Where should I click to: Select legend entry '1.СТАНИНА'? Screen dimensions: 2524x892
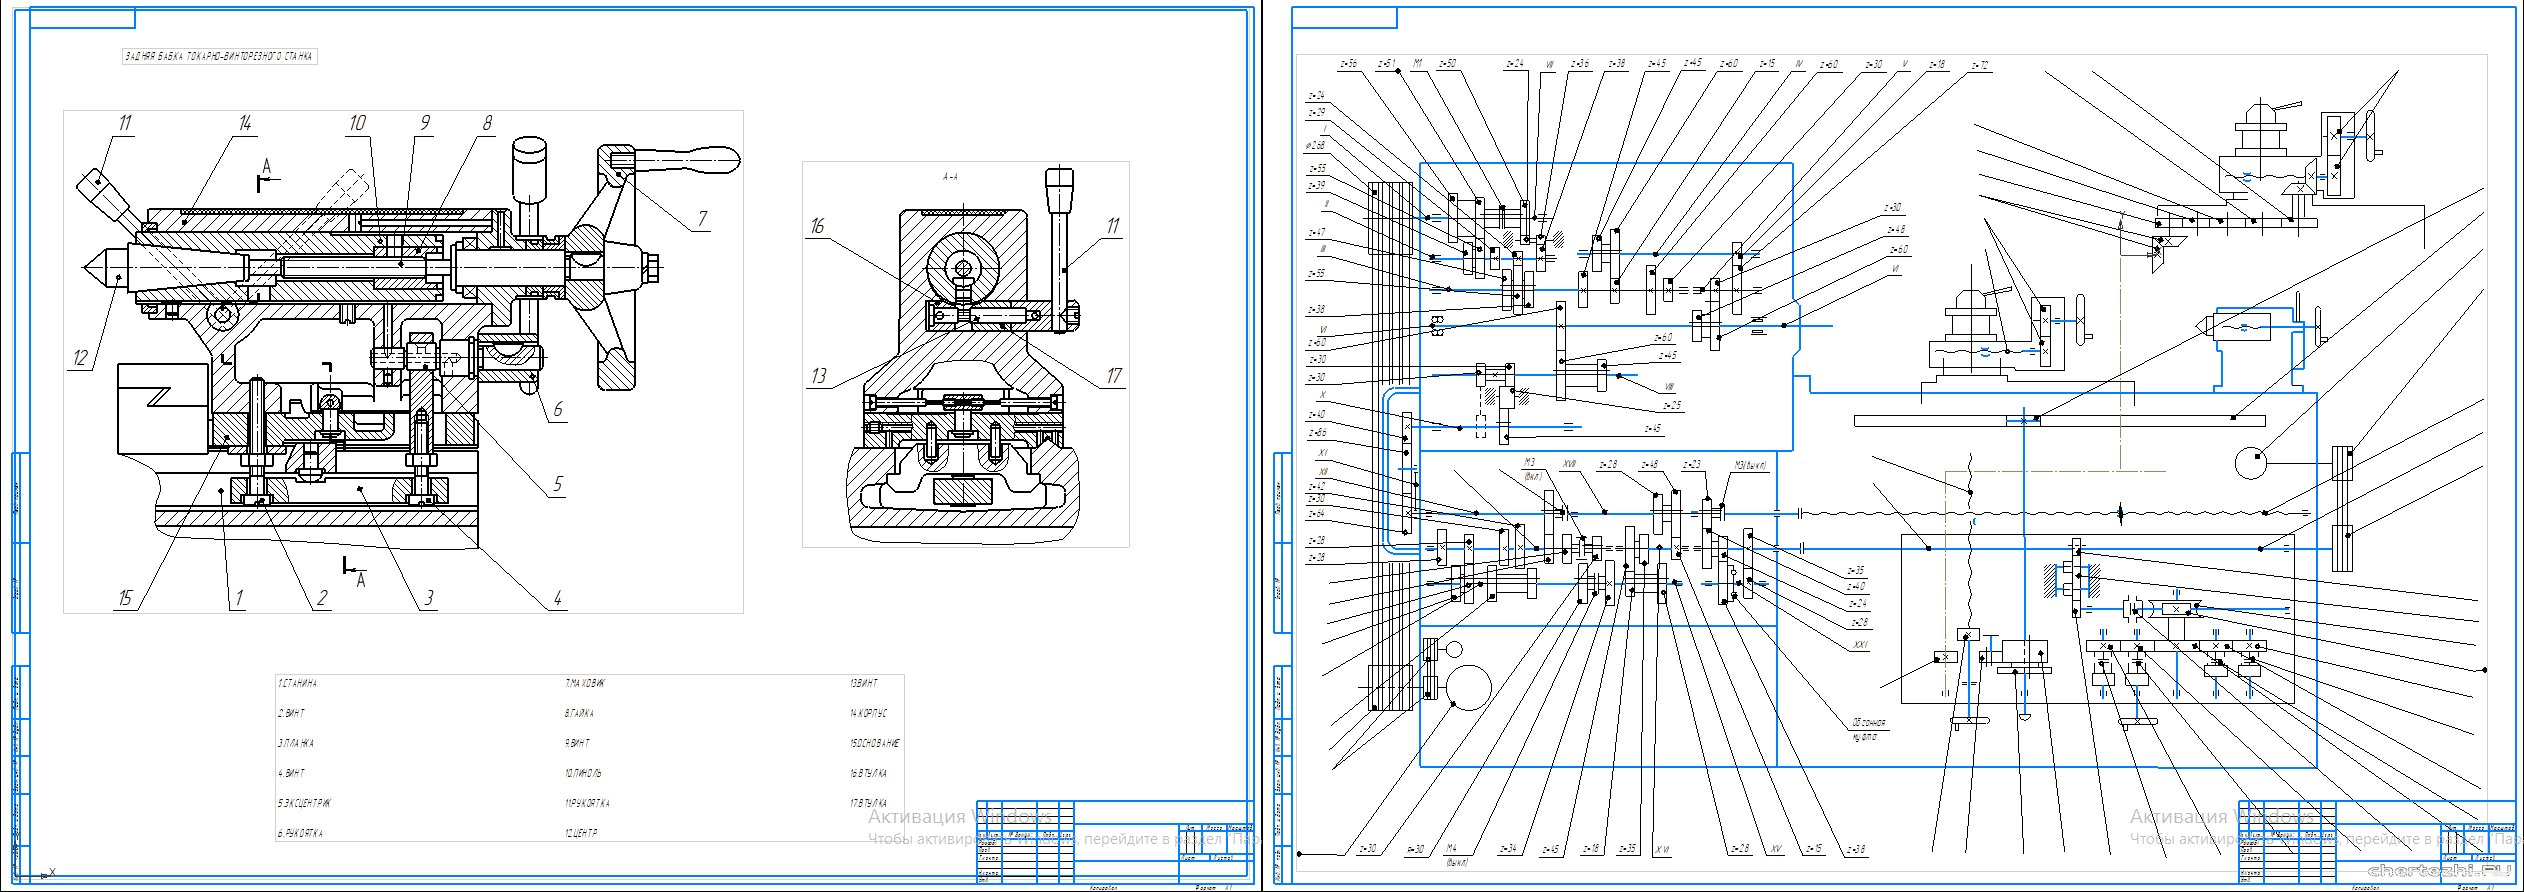(297, 684)
